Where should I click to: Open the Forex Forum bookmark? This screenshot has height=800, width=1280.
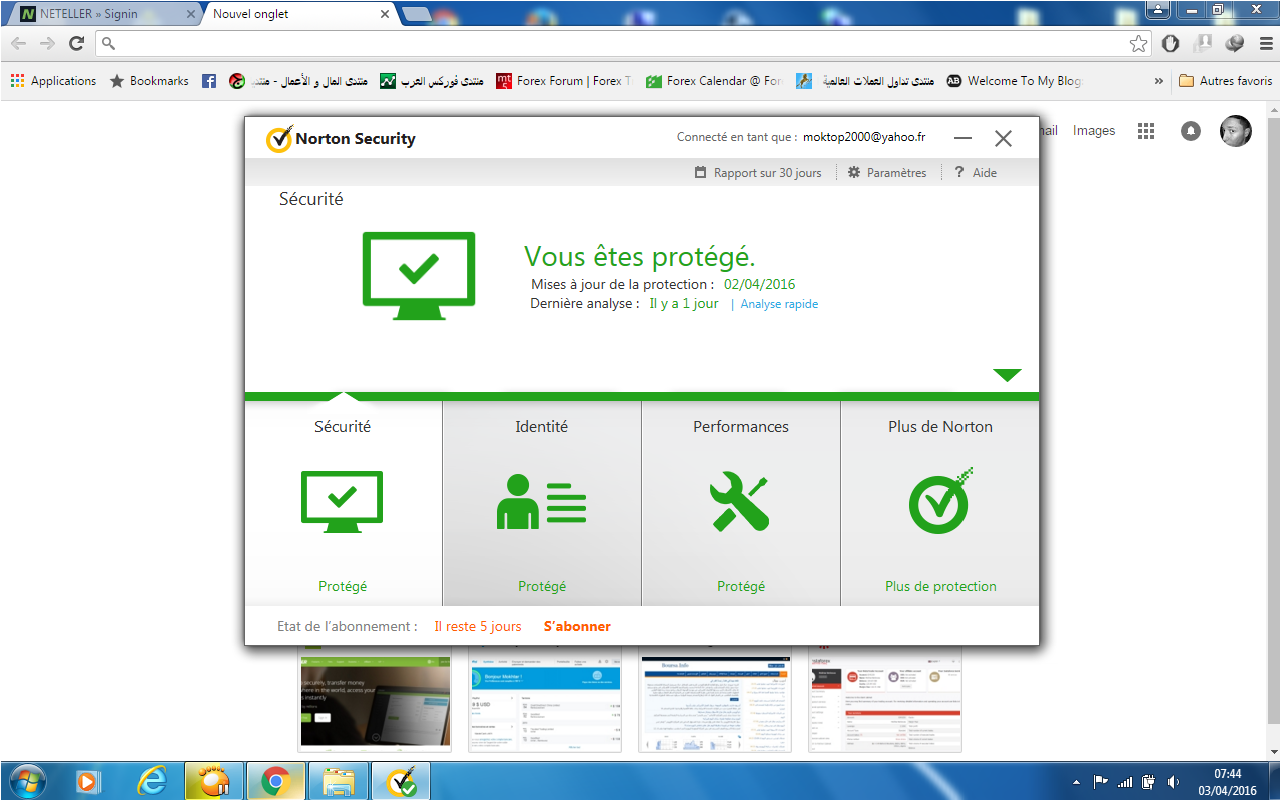(565, 81)
